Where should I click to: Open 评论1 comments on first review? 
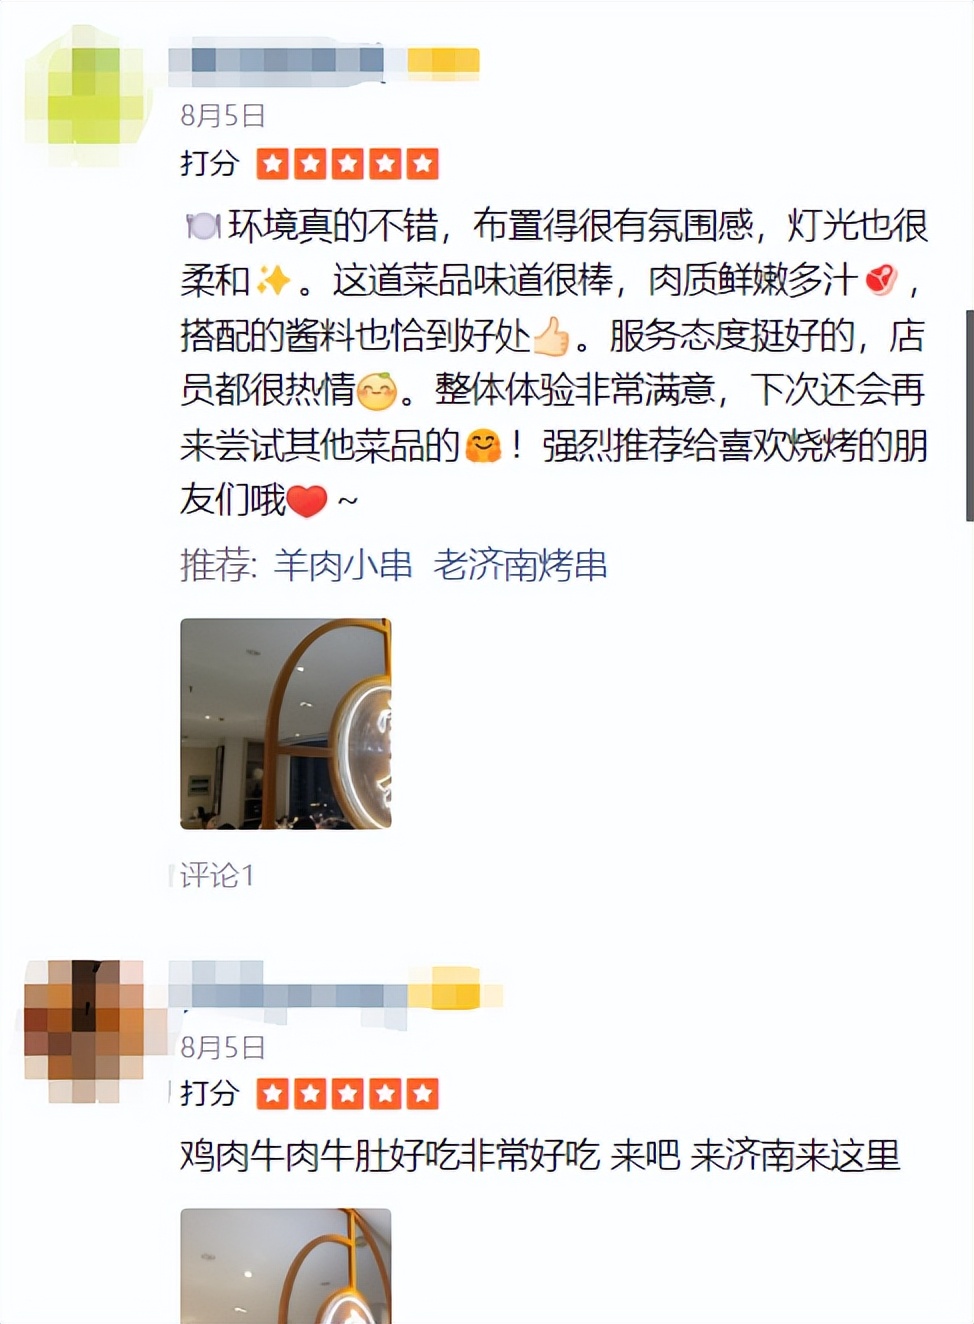[217, 876]
